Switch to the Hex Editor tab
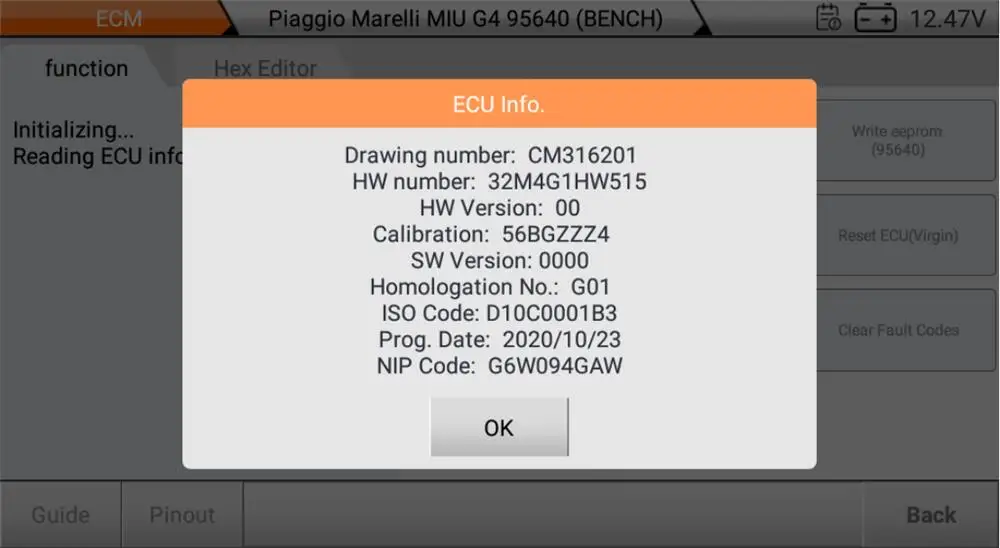 tap(265, 68)
